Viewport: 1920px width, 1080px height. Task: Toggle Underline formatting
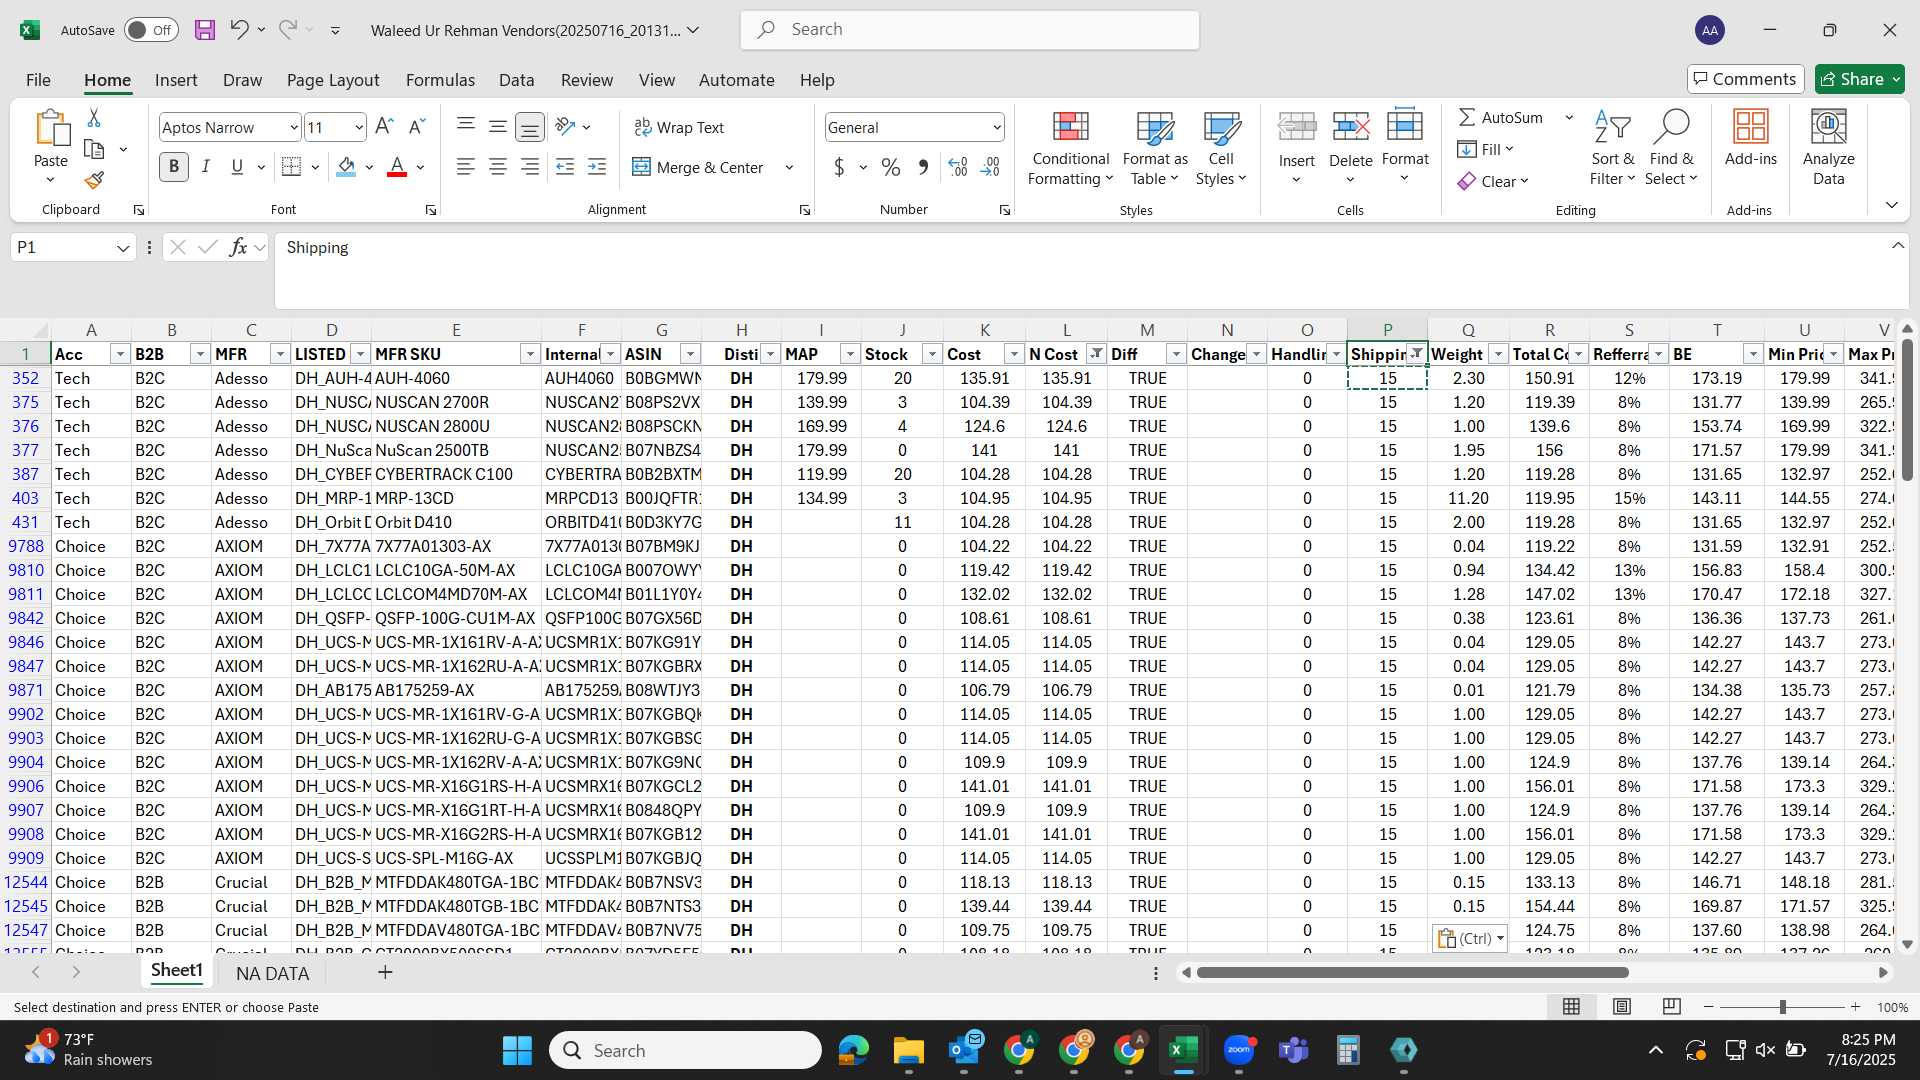[237, 167]
